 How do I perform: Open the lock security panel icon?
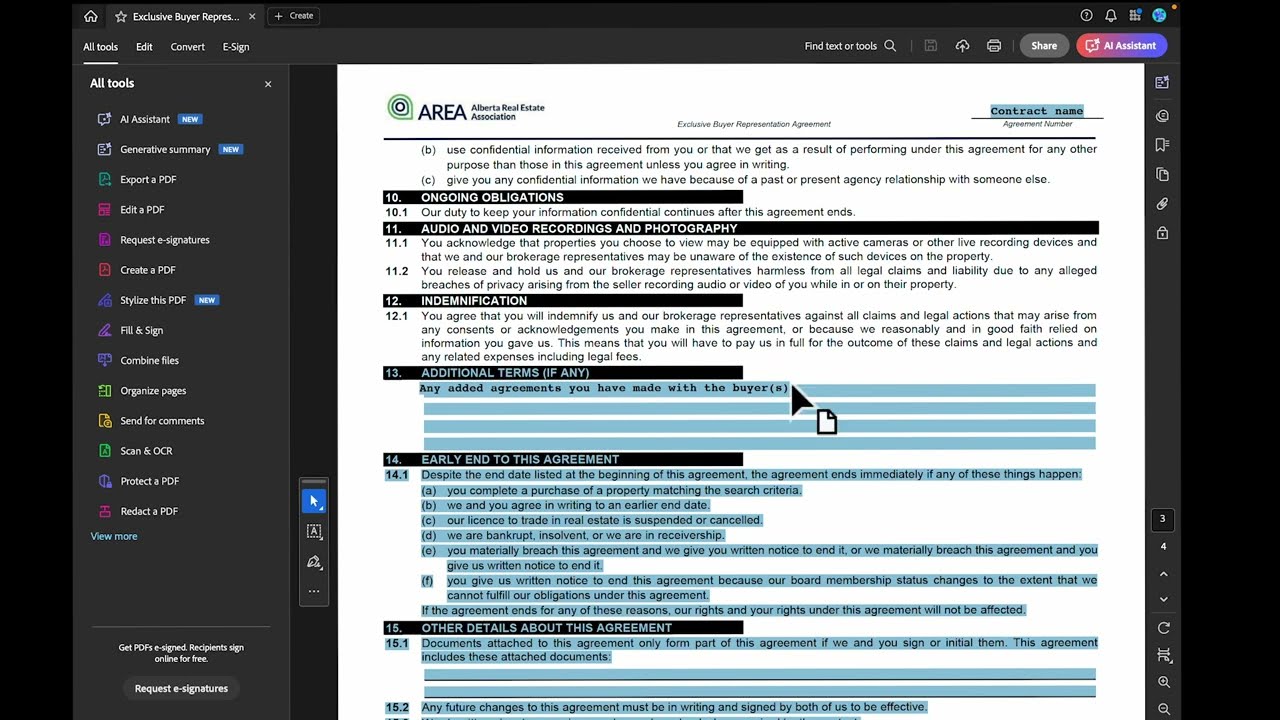pos(1162,233)
